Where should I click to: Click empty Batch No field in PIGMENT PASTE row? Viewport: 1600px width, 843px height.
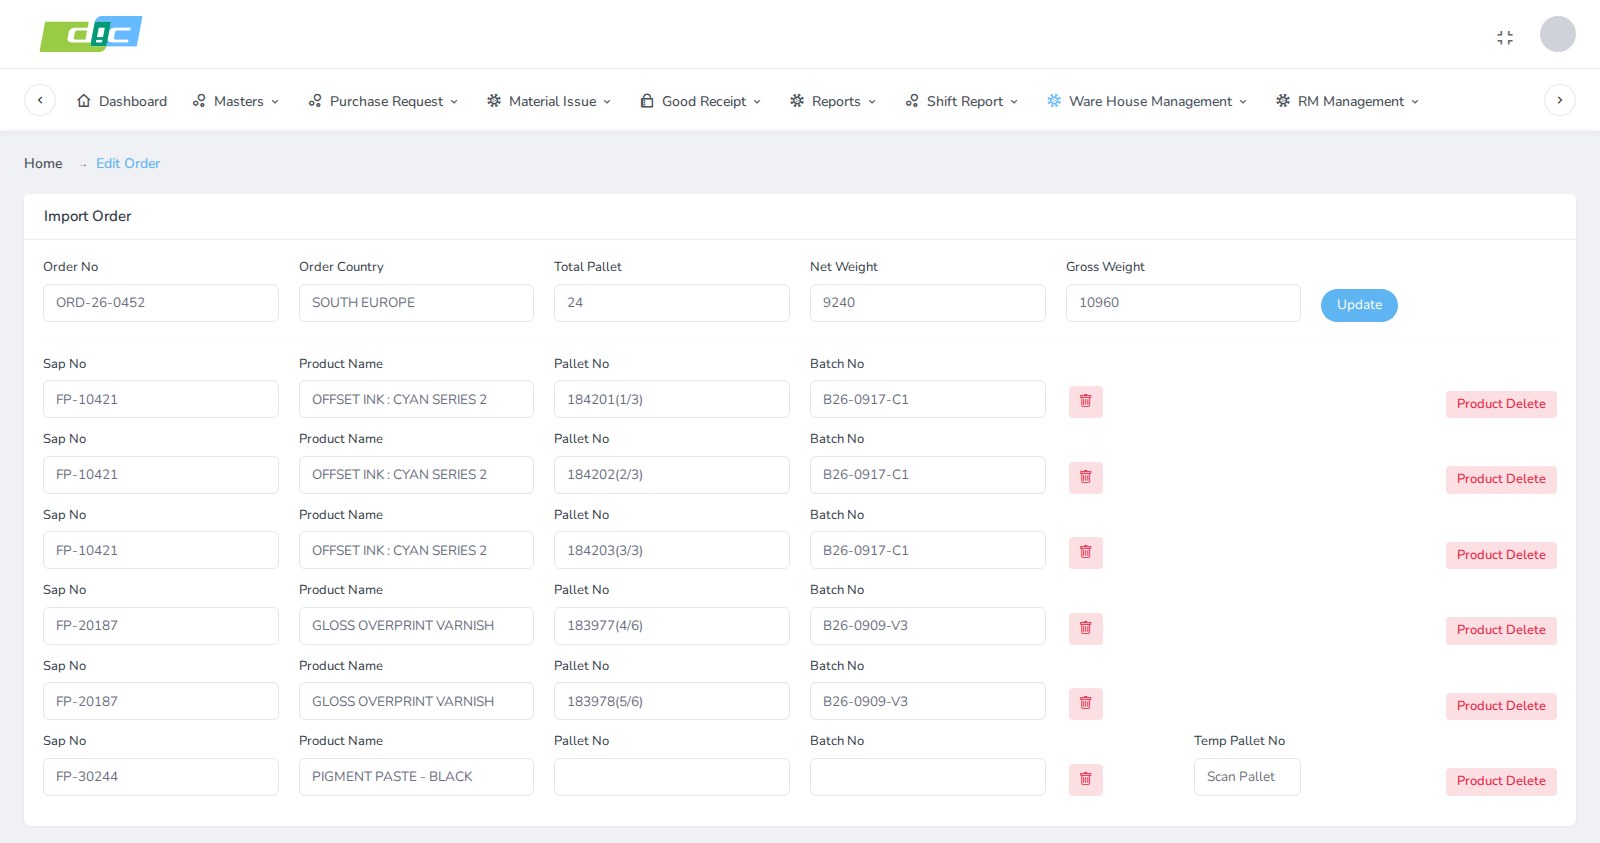(928, 777)
